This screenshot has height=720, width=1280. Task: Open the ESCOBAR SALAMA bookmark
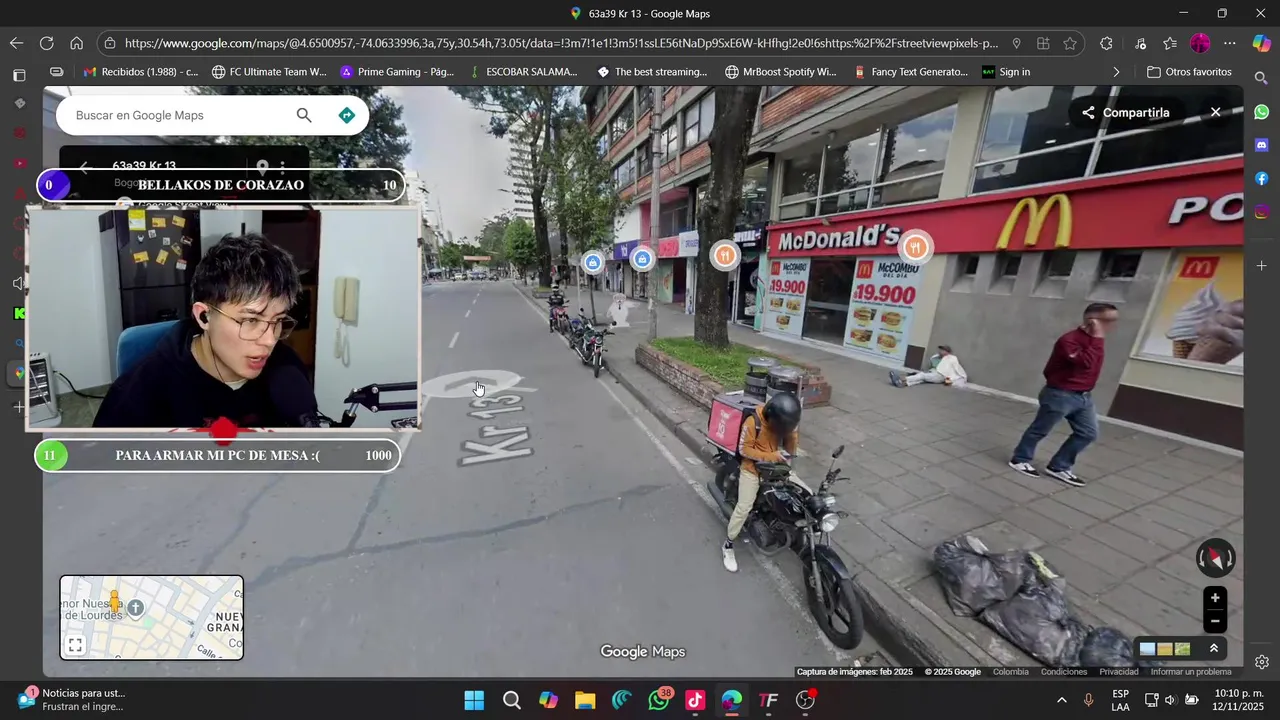click(523, 72)
